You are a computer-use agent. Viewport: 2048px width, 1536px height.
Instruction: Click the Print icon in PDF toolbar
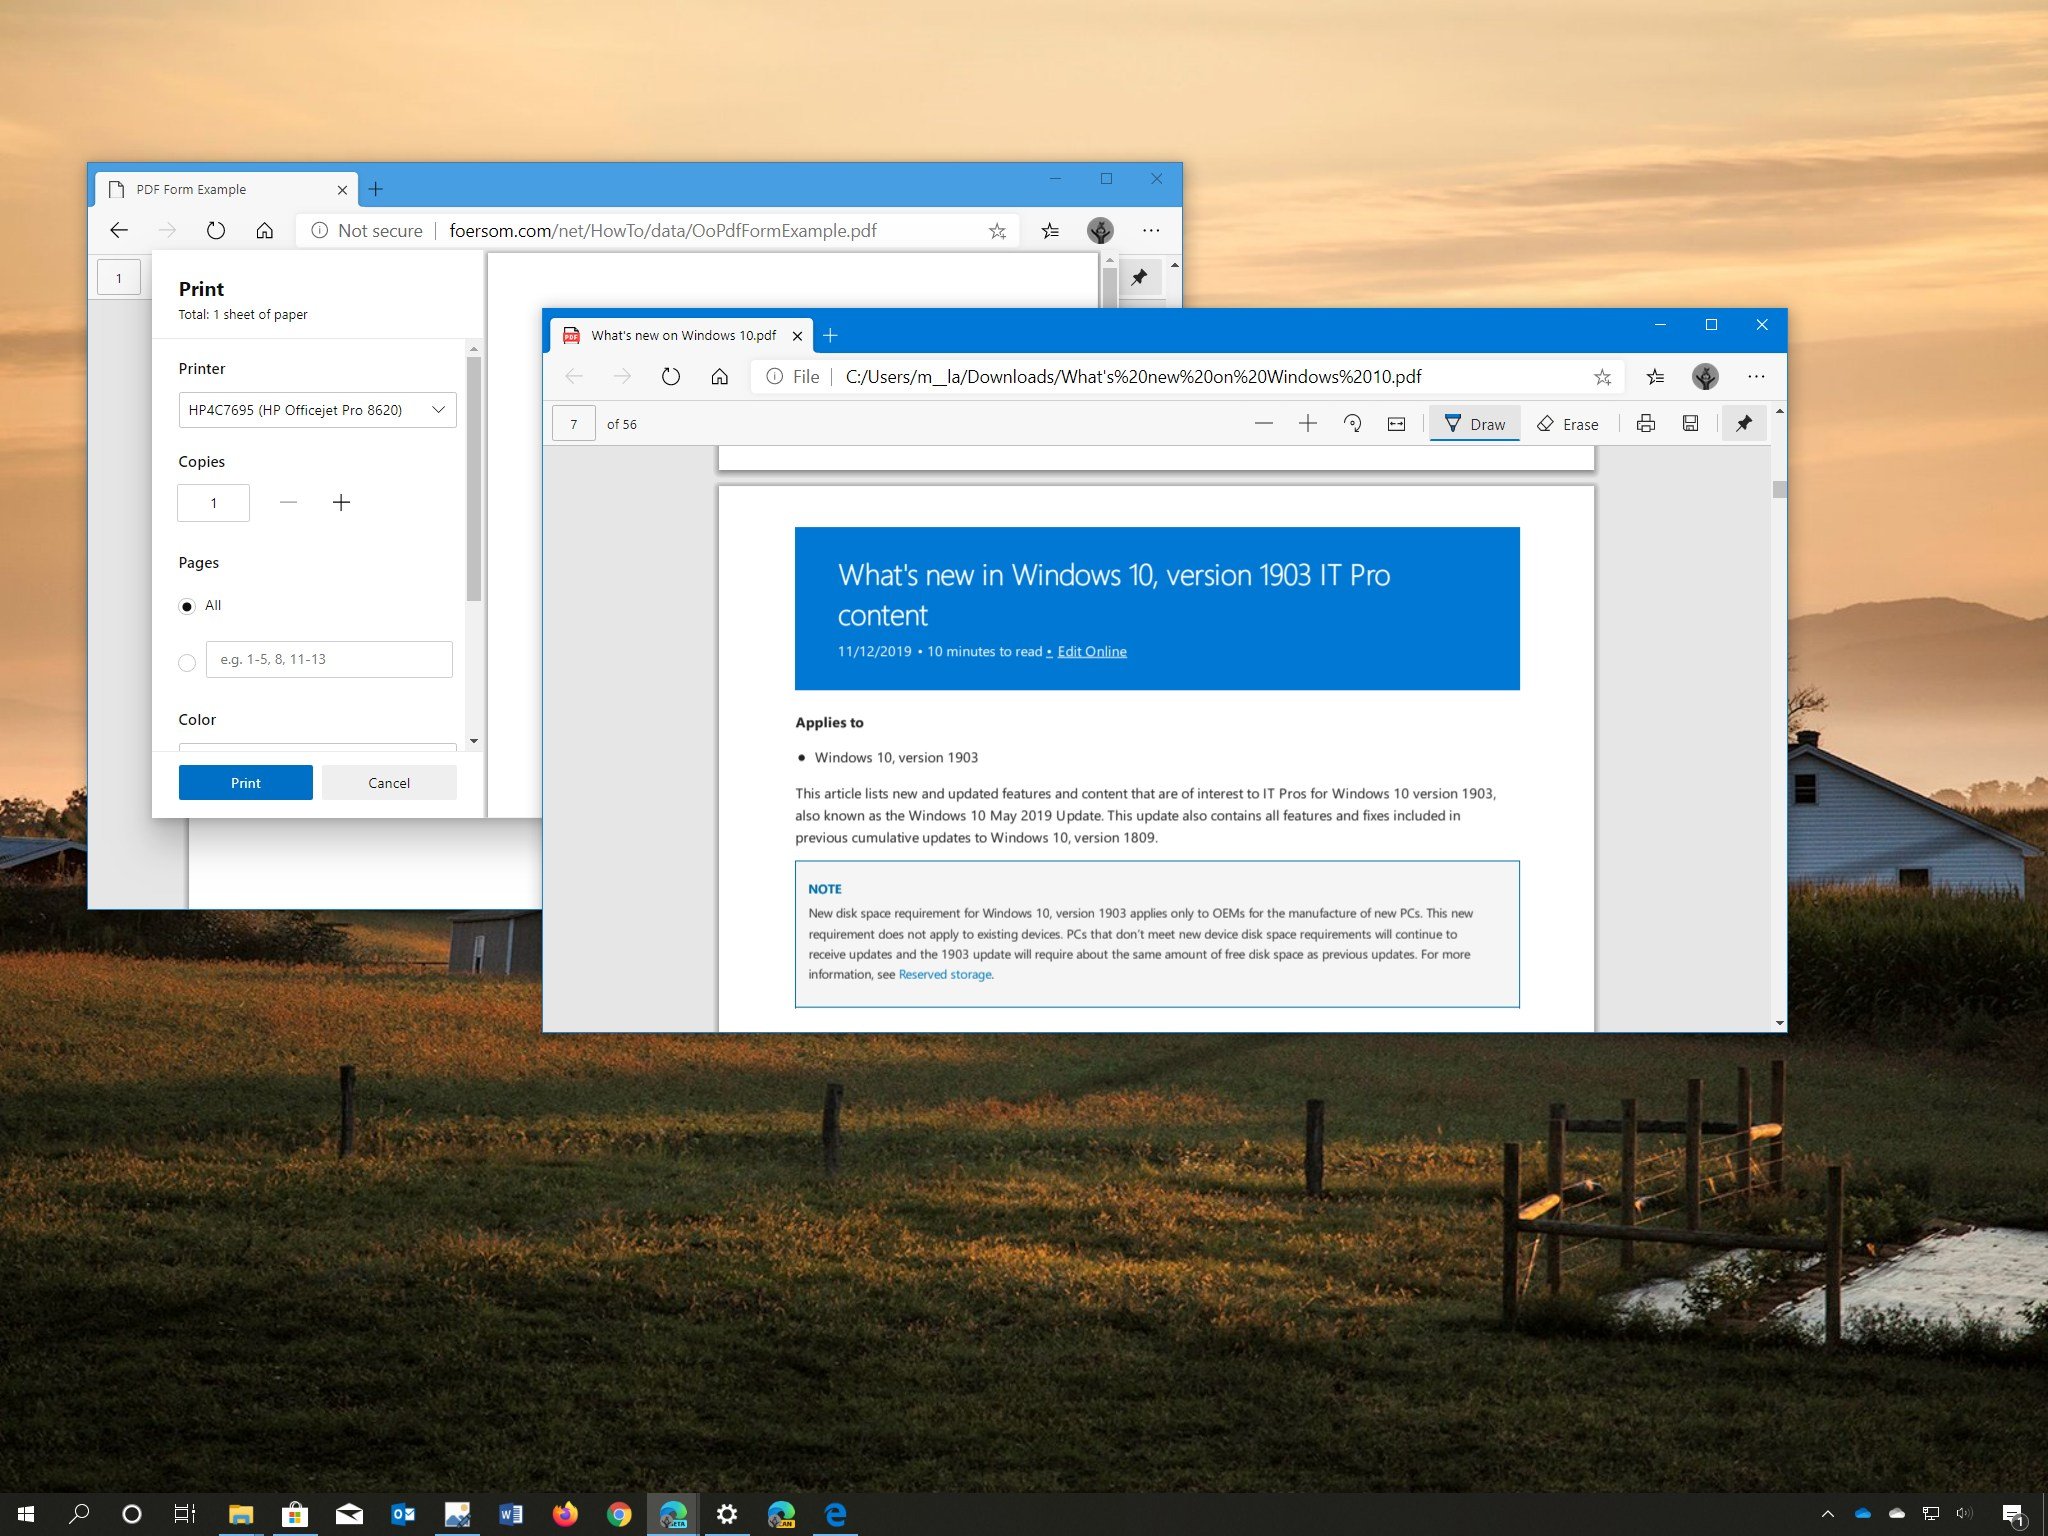(1645, 424)
